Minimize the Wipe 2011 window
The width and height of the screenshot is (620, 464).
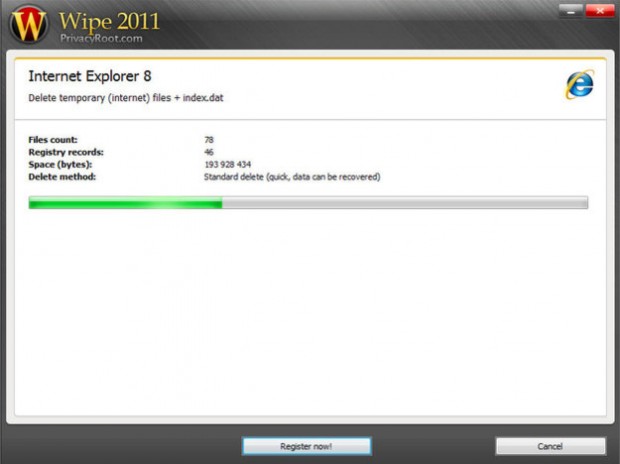[571, 11]
